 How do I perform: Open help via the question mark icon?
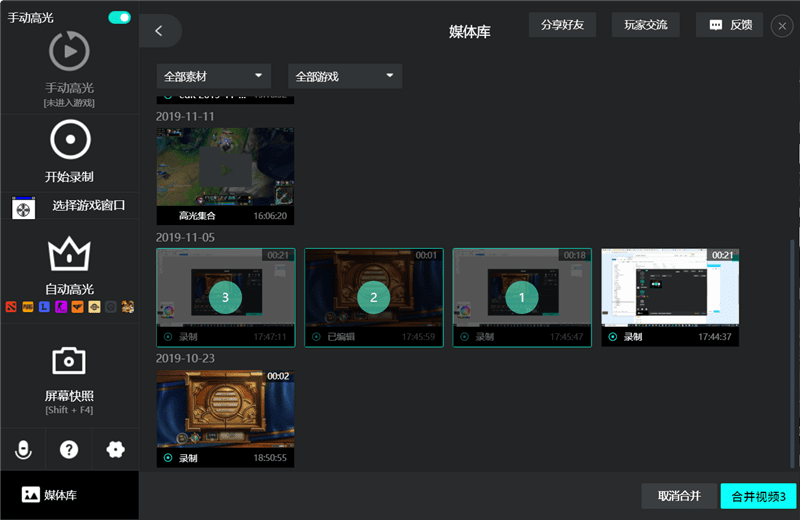[69, 449]
